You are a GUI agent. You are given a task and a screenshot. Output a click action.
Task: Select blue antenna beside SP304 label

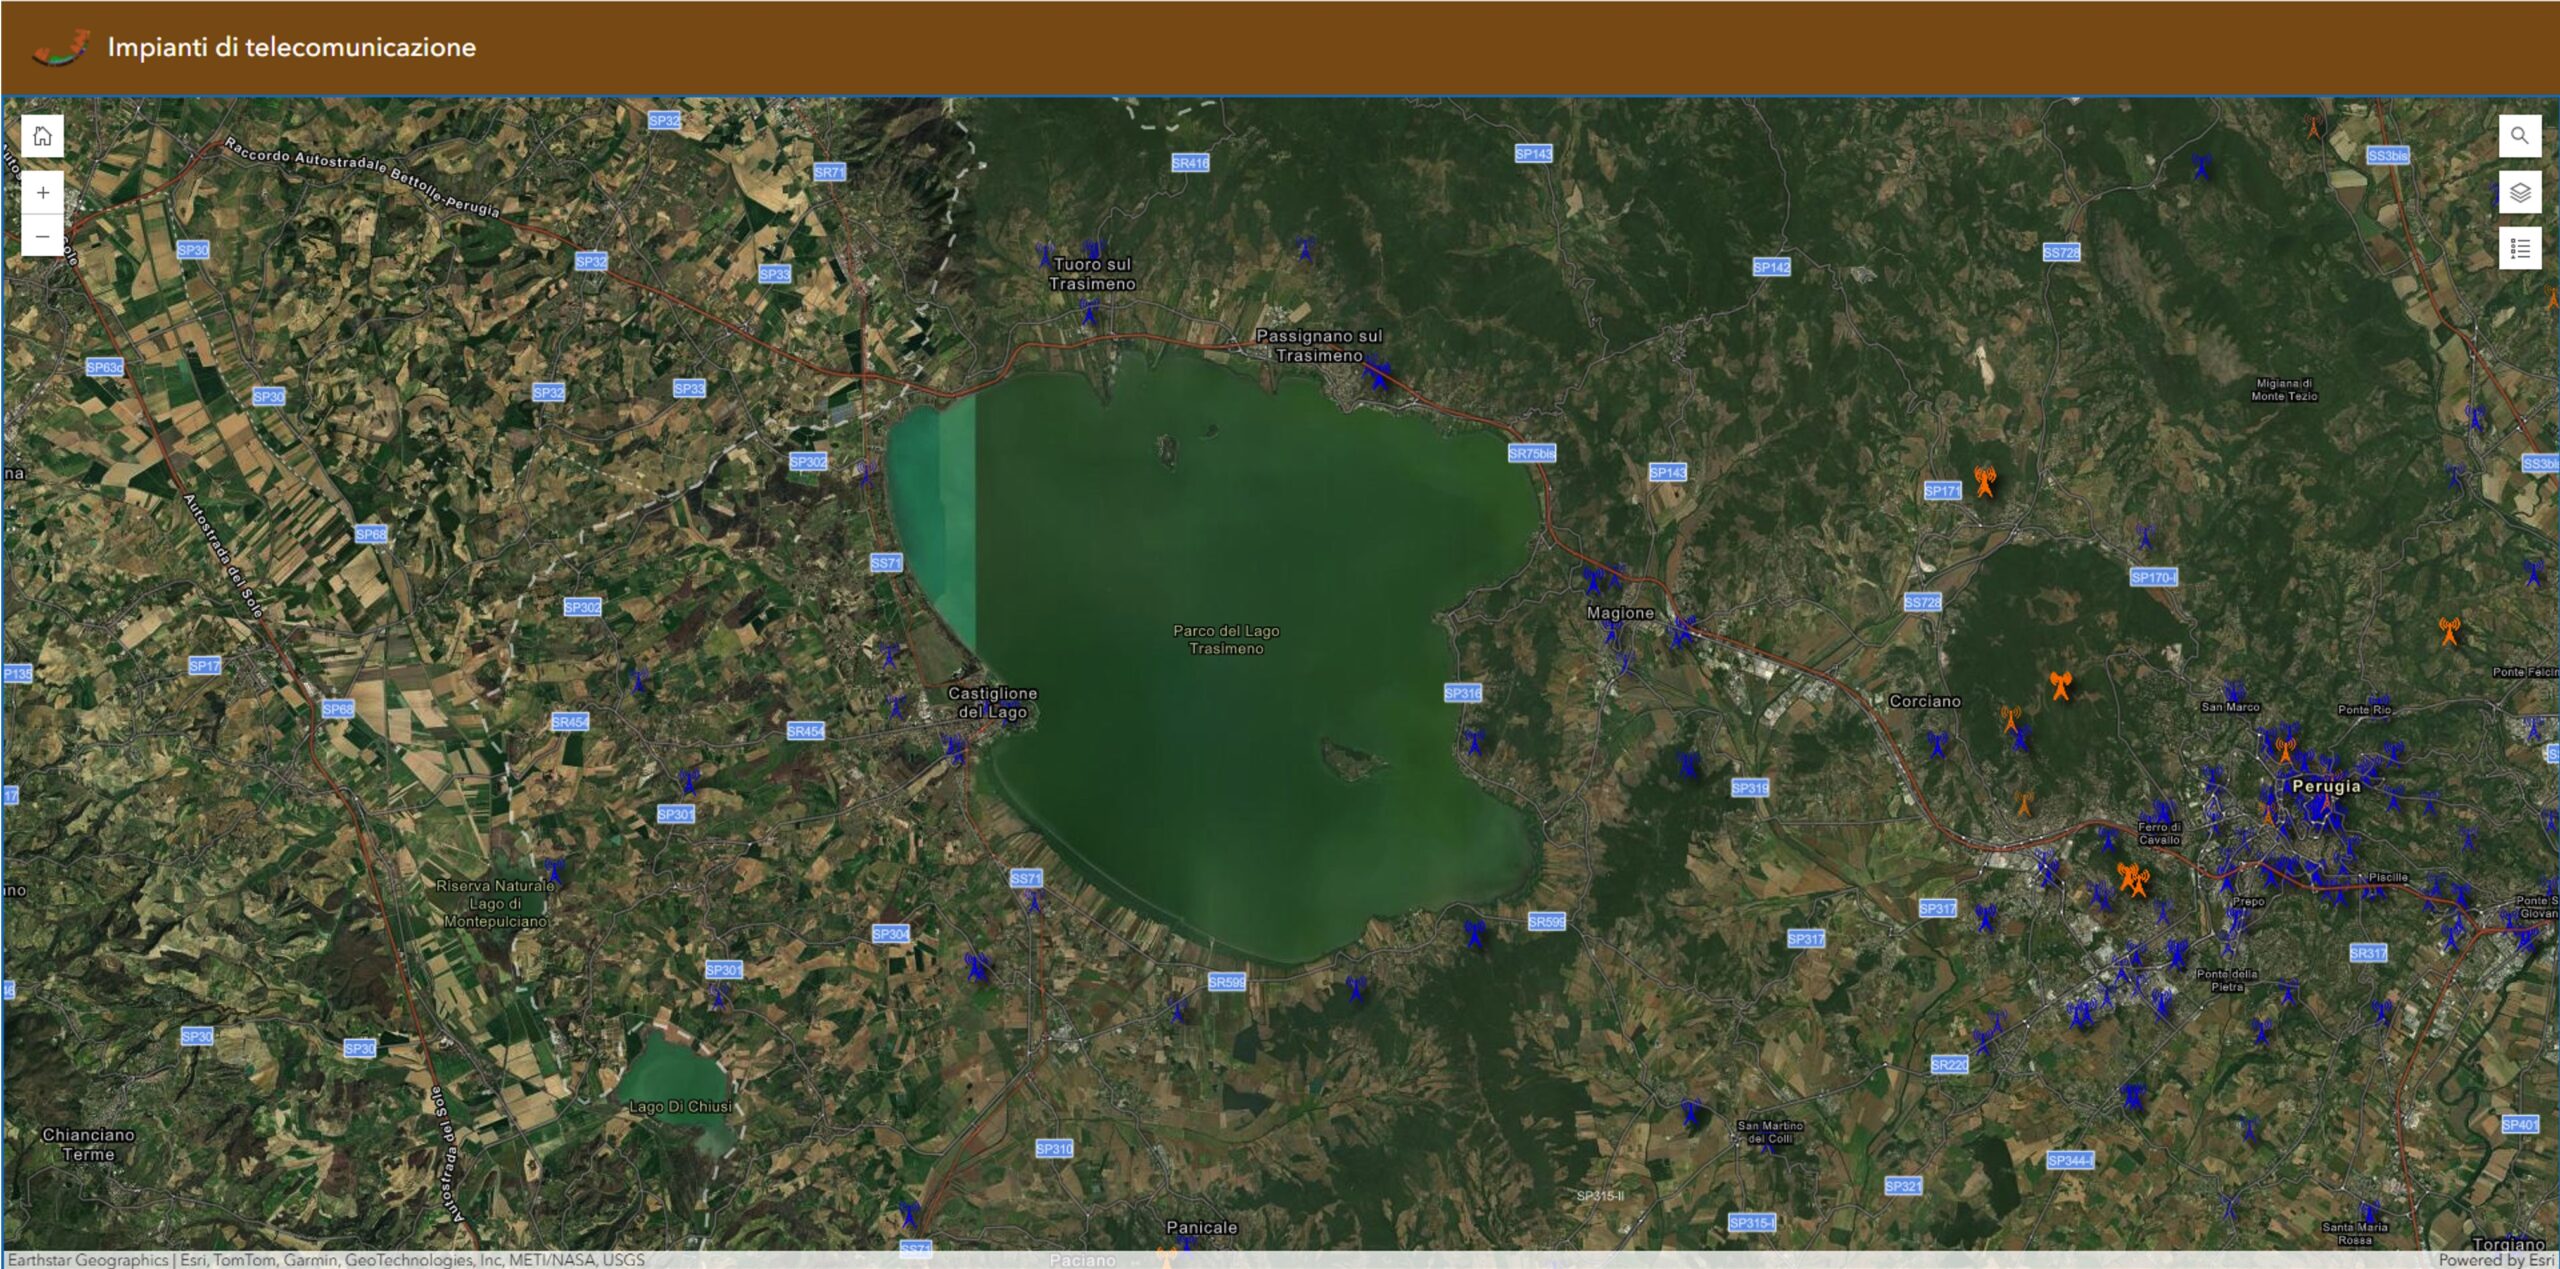tap(977, 966)
